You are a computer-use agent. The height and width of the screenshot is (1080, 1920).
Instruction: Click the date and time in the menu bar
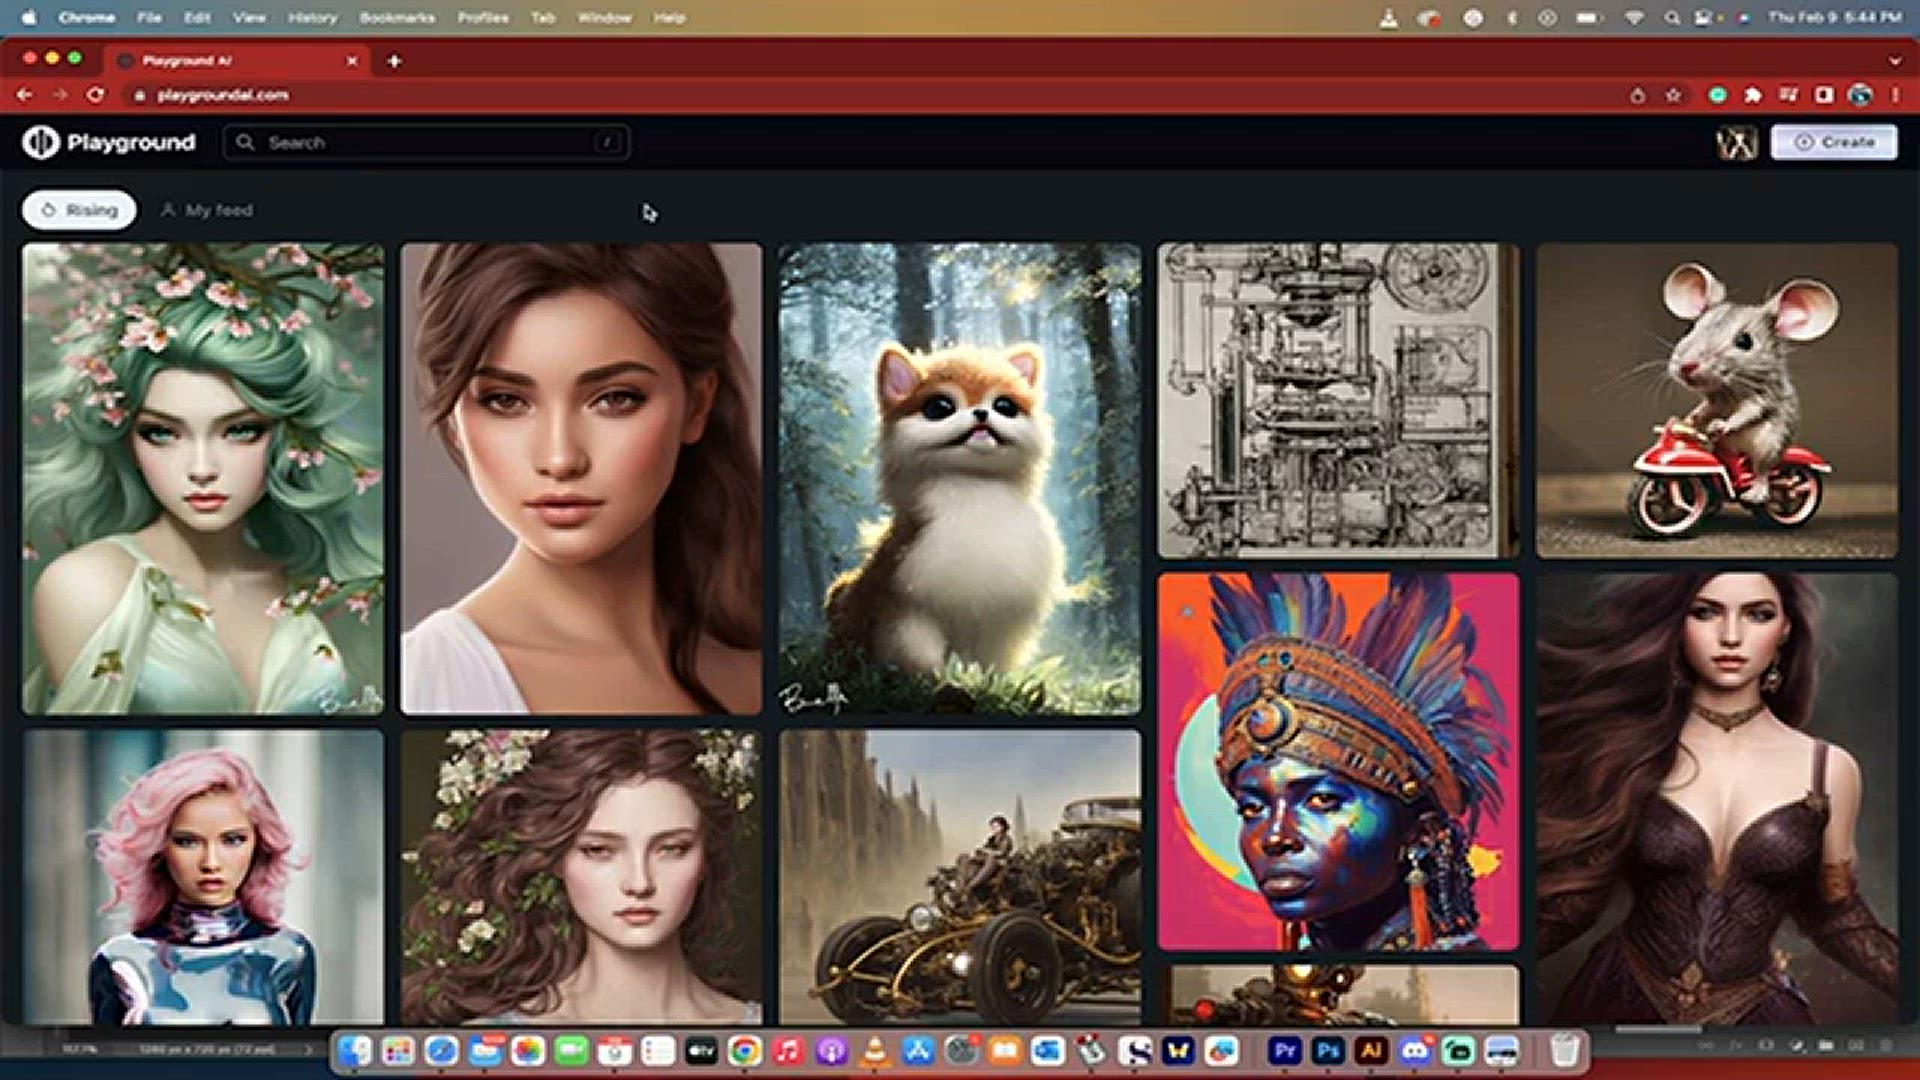tap(1835, 17)
